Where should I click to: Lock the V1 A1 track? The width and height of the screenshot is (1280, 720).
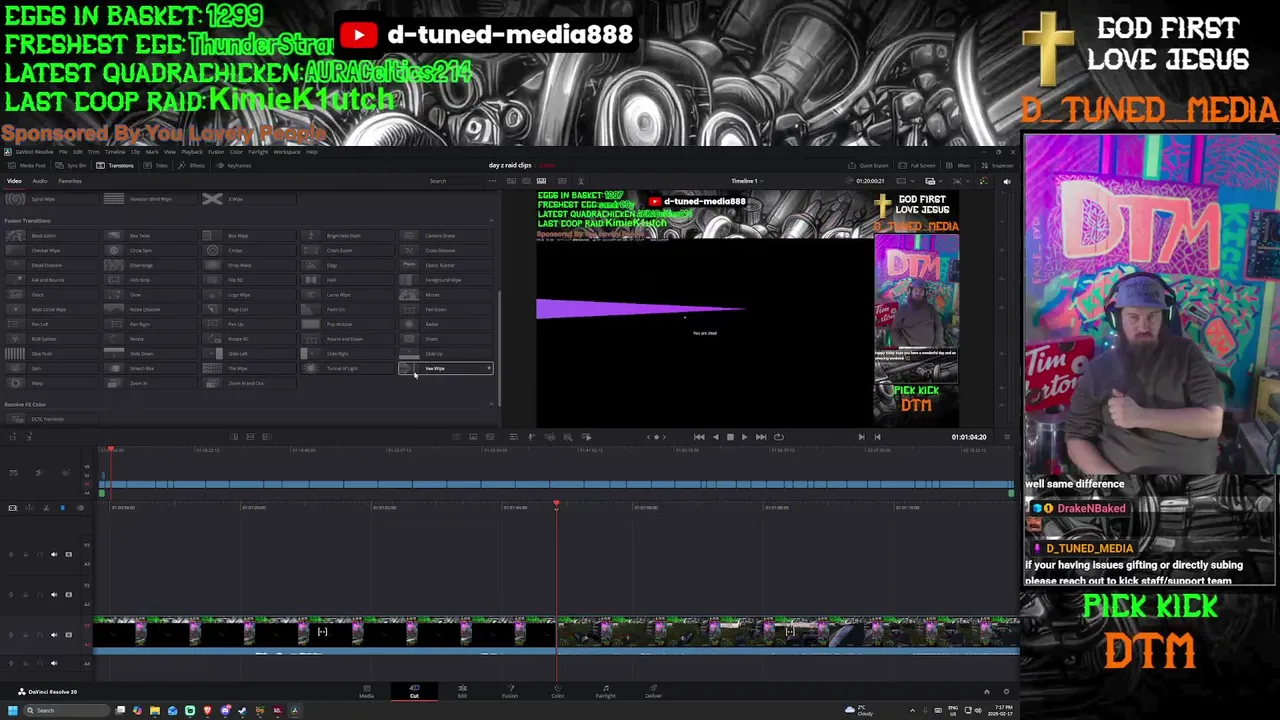coord(25,635)
